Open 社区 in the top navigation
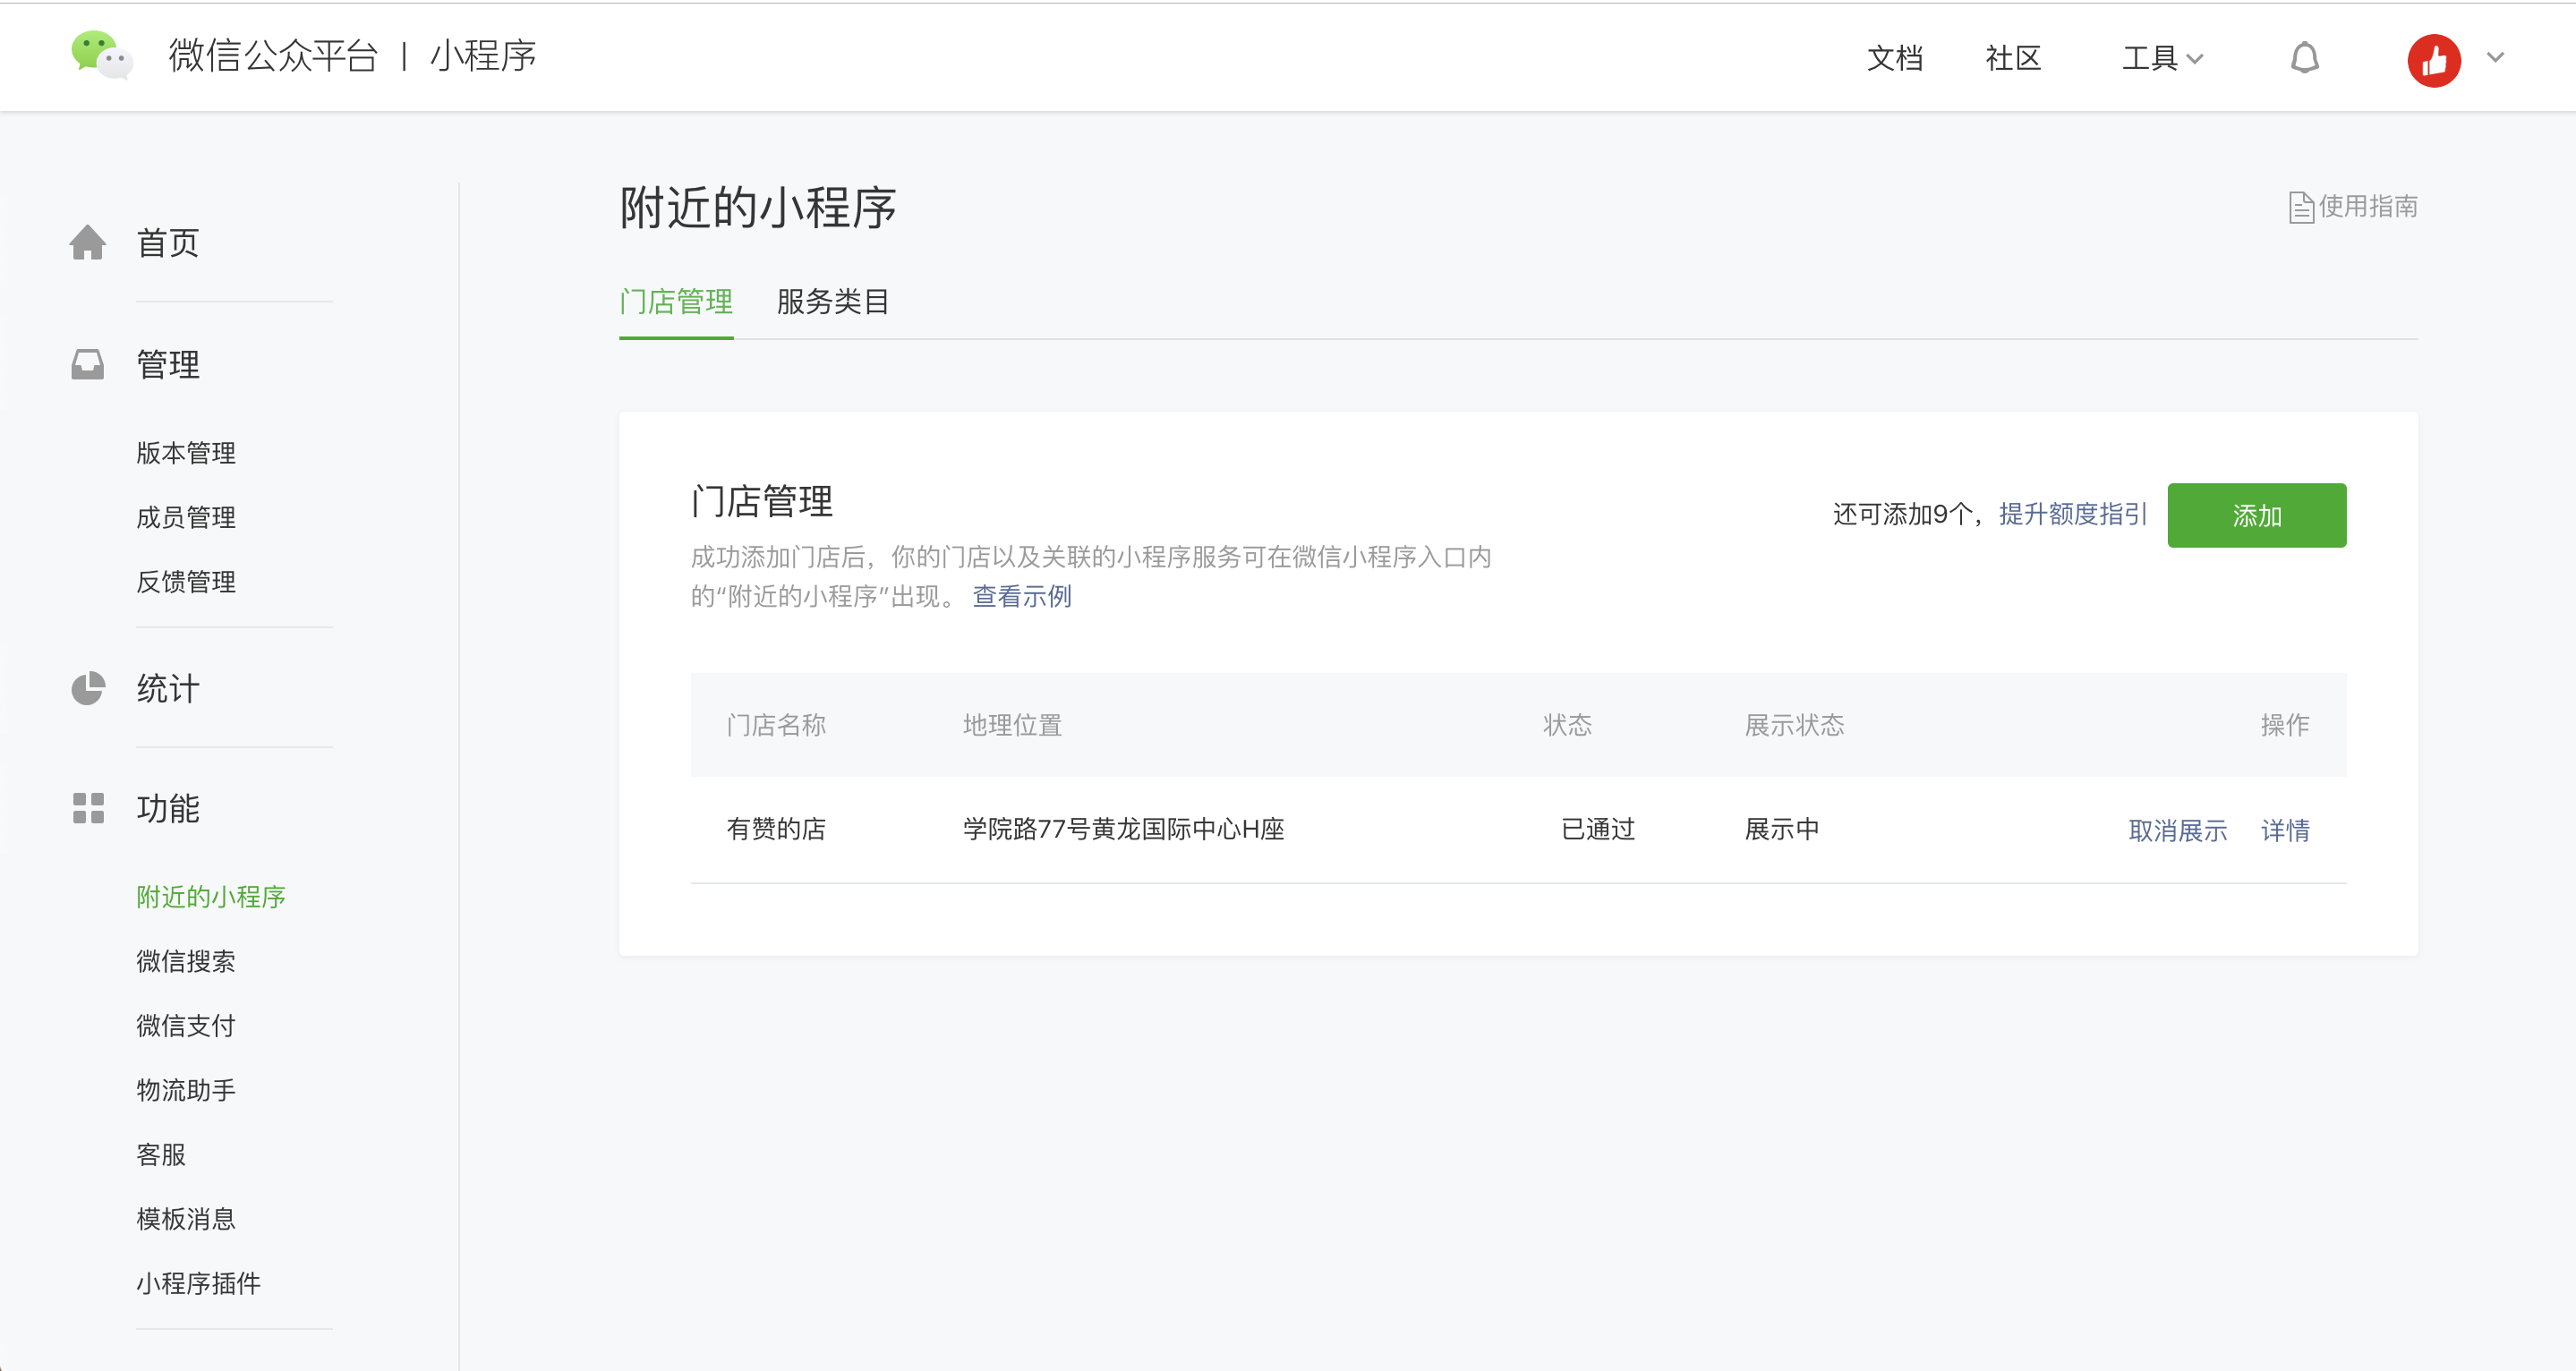 pos(2013,58)
